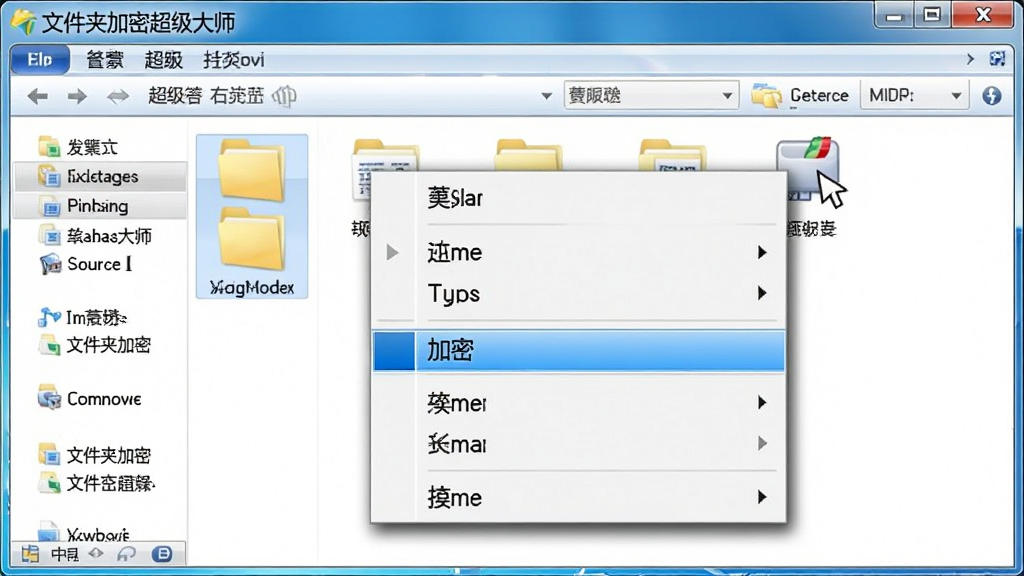
Task: Open the MIDP dropdown in the toolbar
Action: coord(914,96)
